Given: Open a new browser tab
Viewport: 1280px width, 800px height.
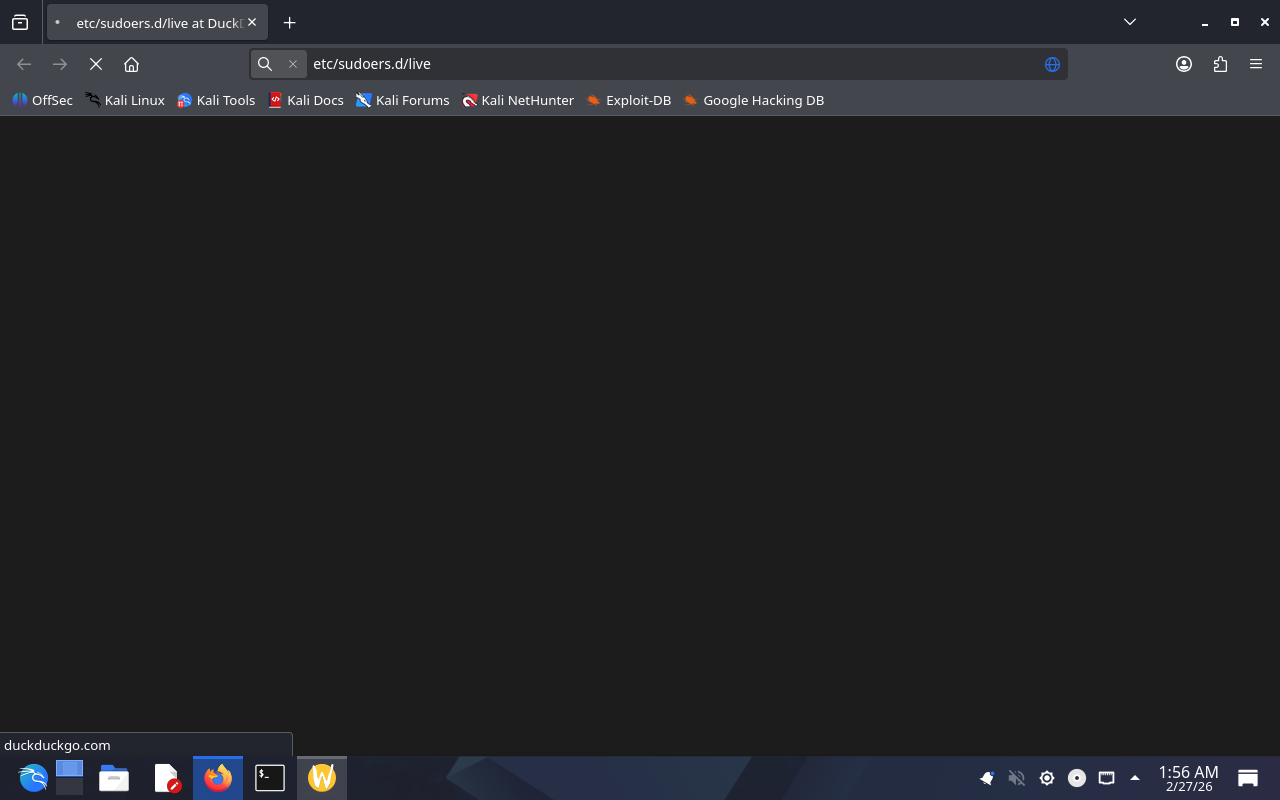Looking at the screenshot, I should pos(289,22).
